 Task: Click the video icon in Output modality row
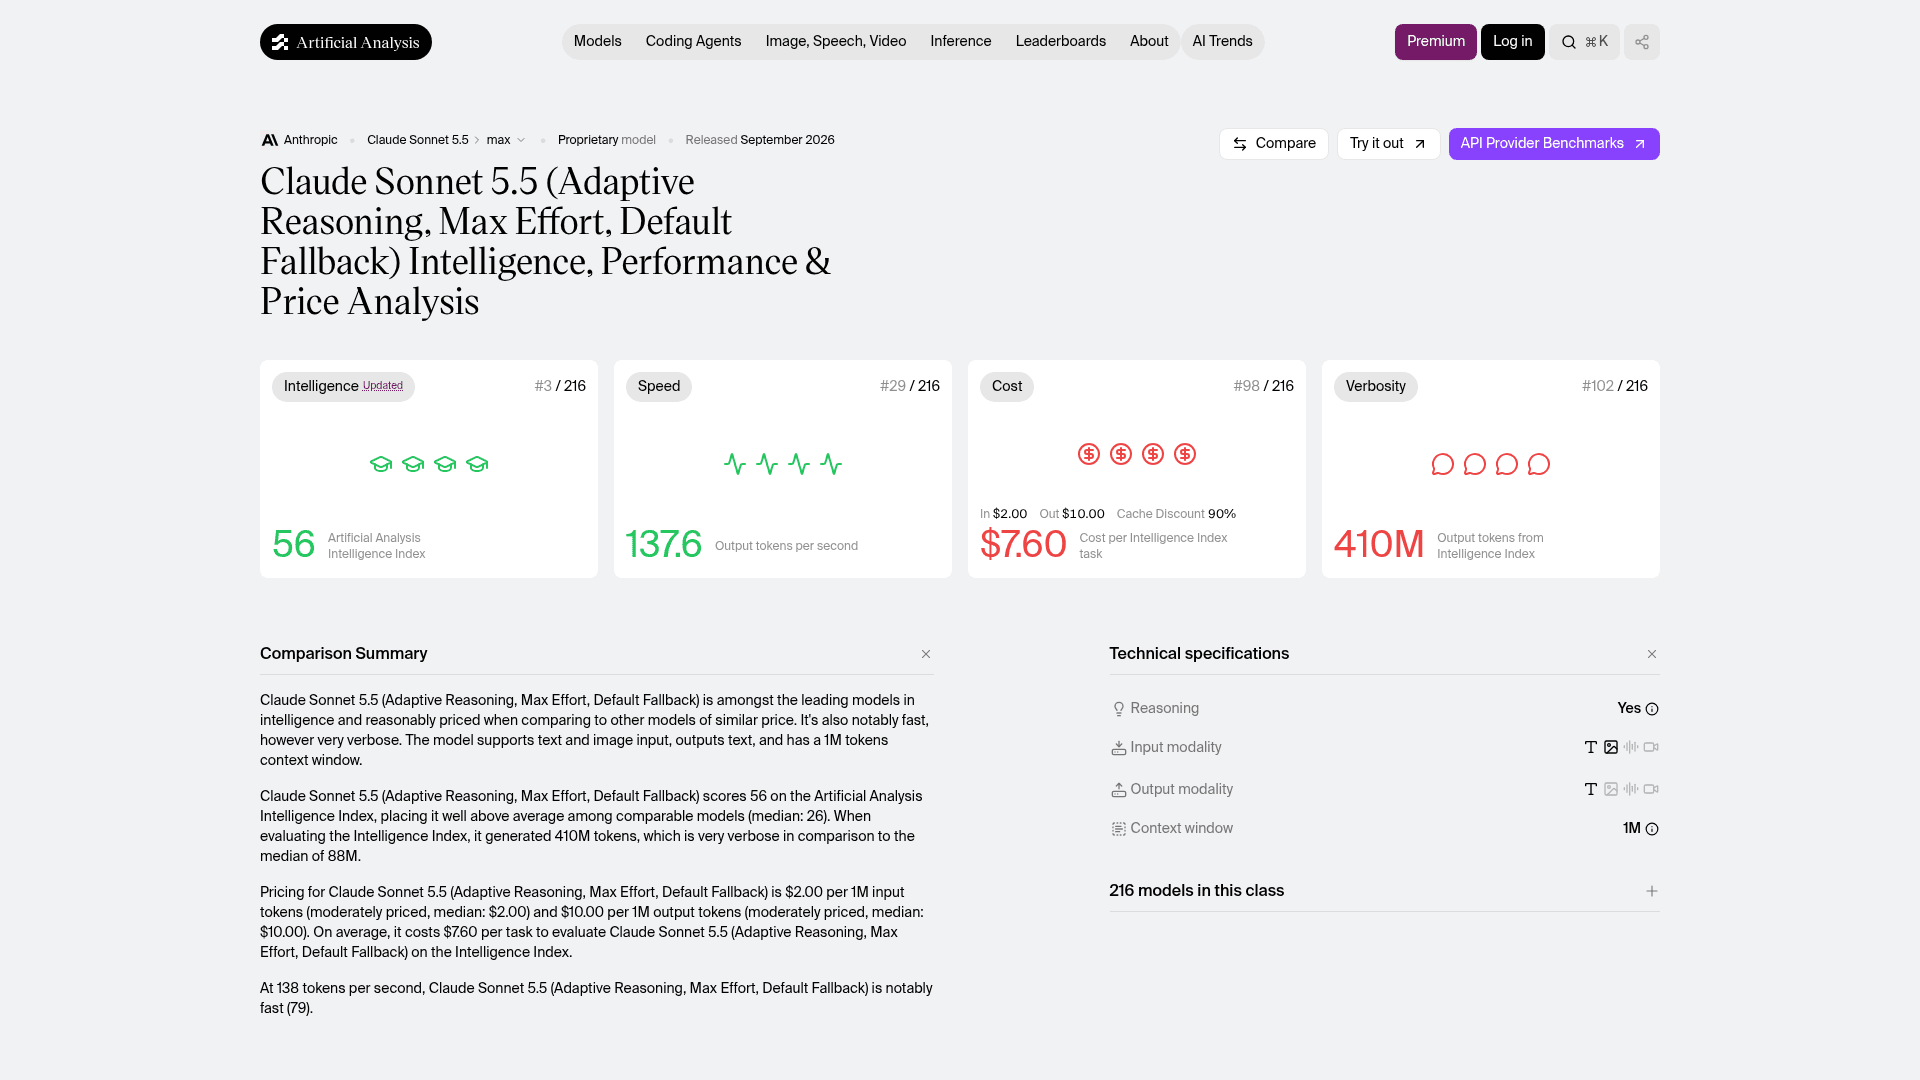pyautogui.click(x=1651, y=789)
